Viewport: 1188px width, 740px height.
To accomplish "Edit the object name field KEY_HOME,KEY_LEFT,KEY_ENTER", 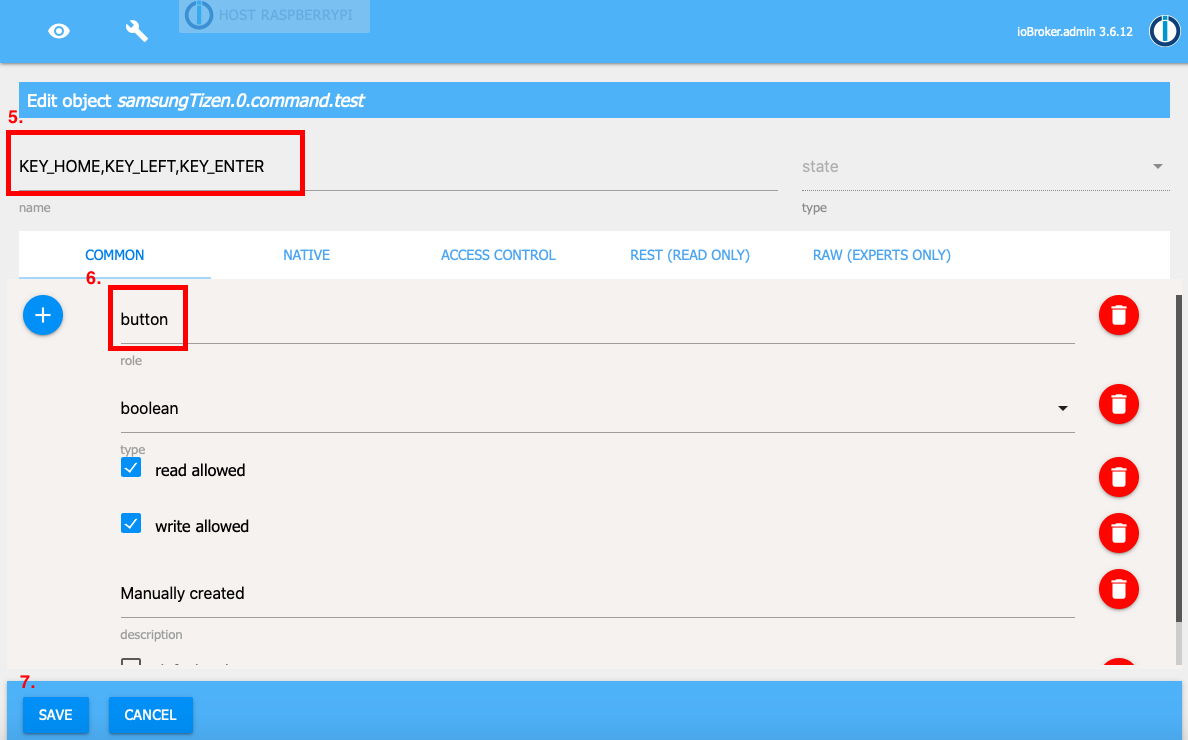I will (x=398, y=167).
